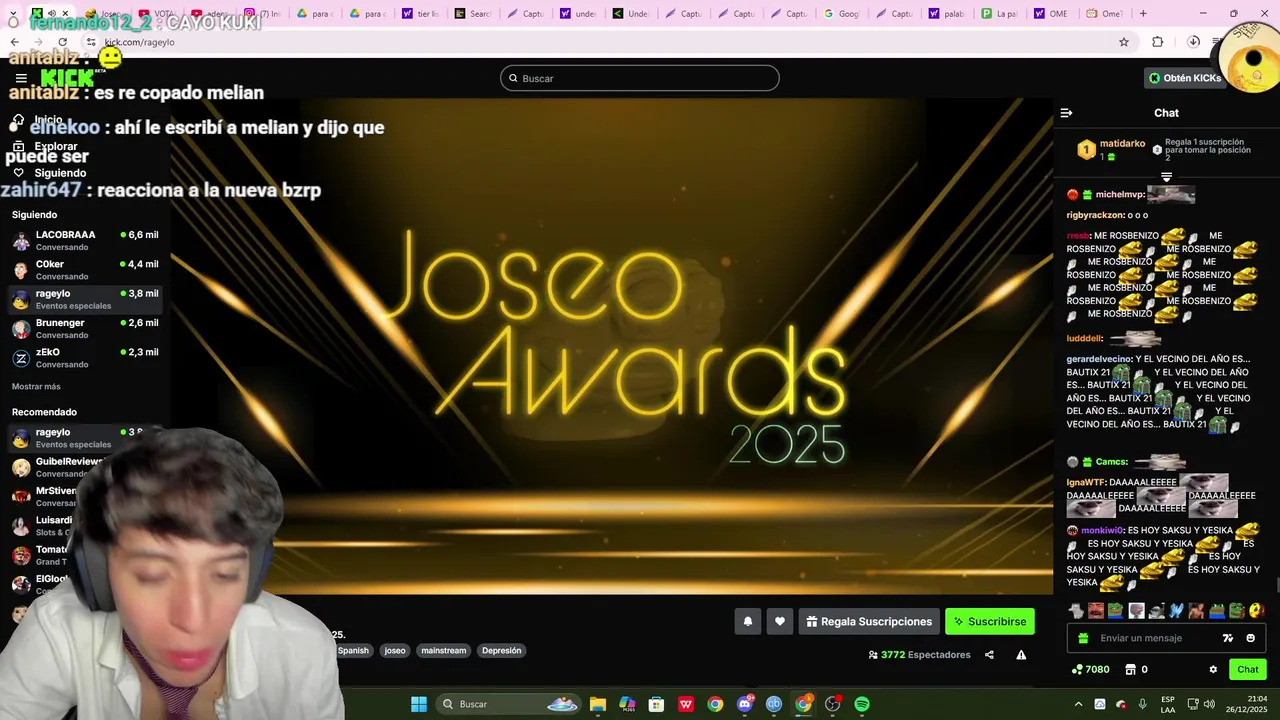
Task: Open the browser extensions puzzle icon
Action: pos(1158,42)
